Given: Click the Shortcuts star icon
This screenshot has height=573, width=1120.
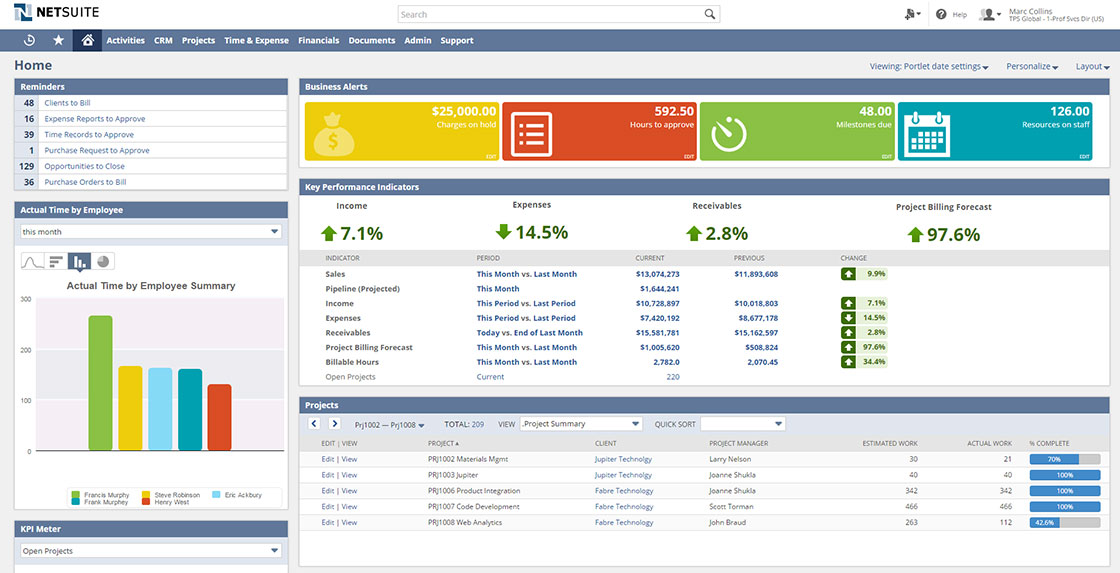Looking at the screenshot, I should [x=58, y=41].
